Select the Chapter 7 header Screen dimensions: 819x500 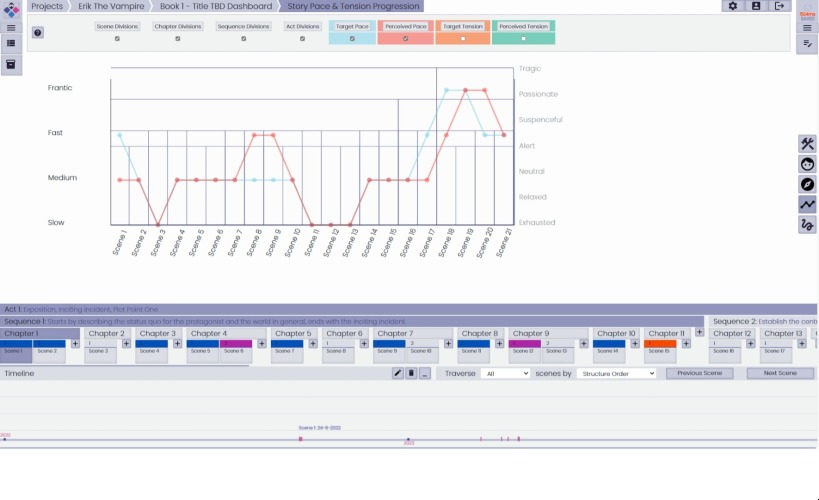click(x=413, y=333)
